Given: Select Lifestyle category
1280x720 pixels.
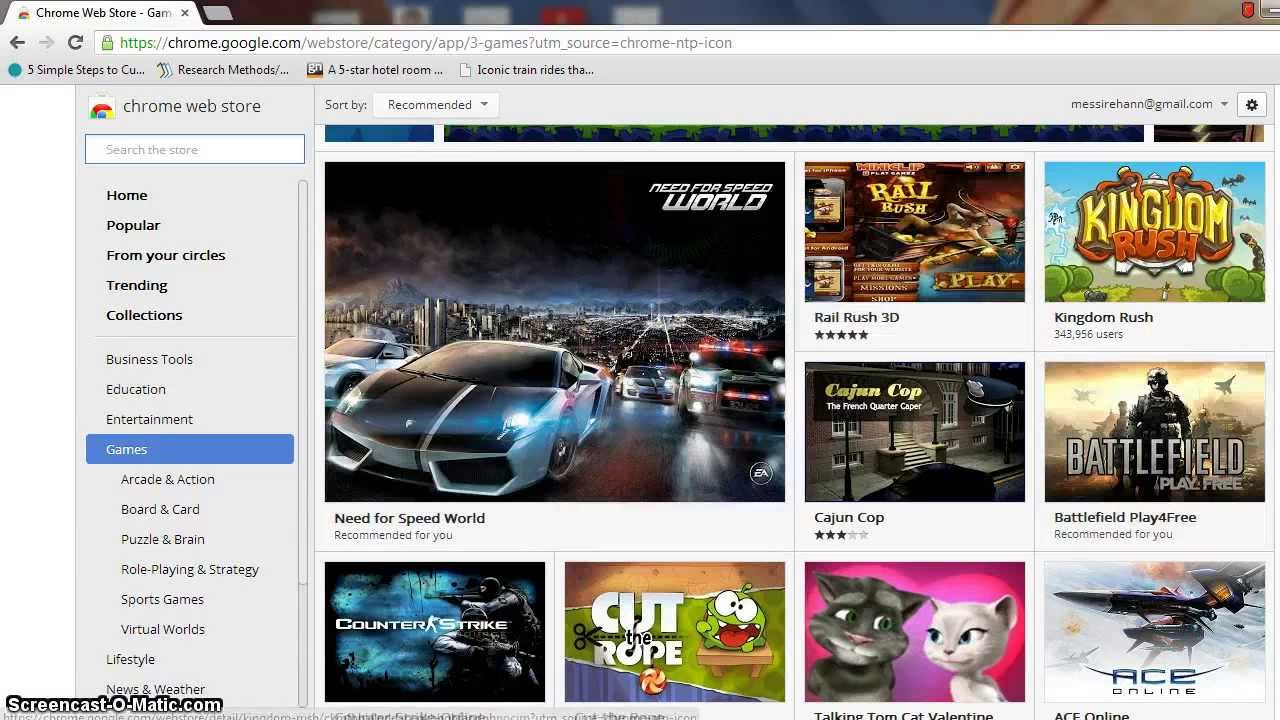Looking at the screenshot, I should pyautogui.click(x=130, y=659).
